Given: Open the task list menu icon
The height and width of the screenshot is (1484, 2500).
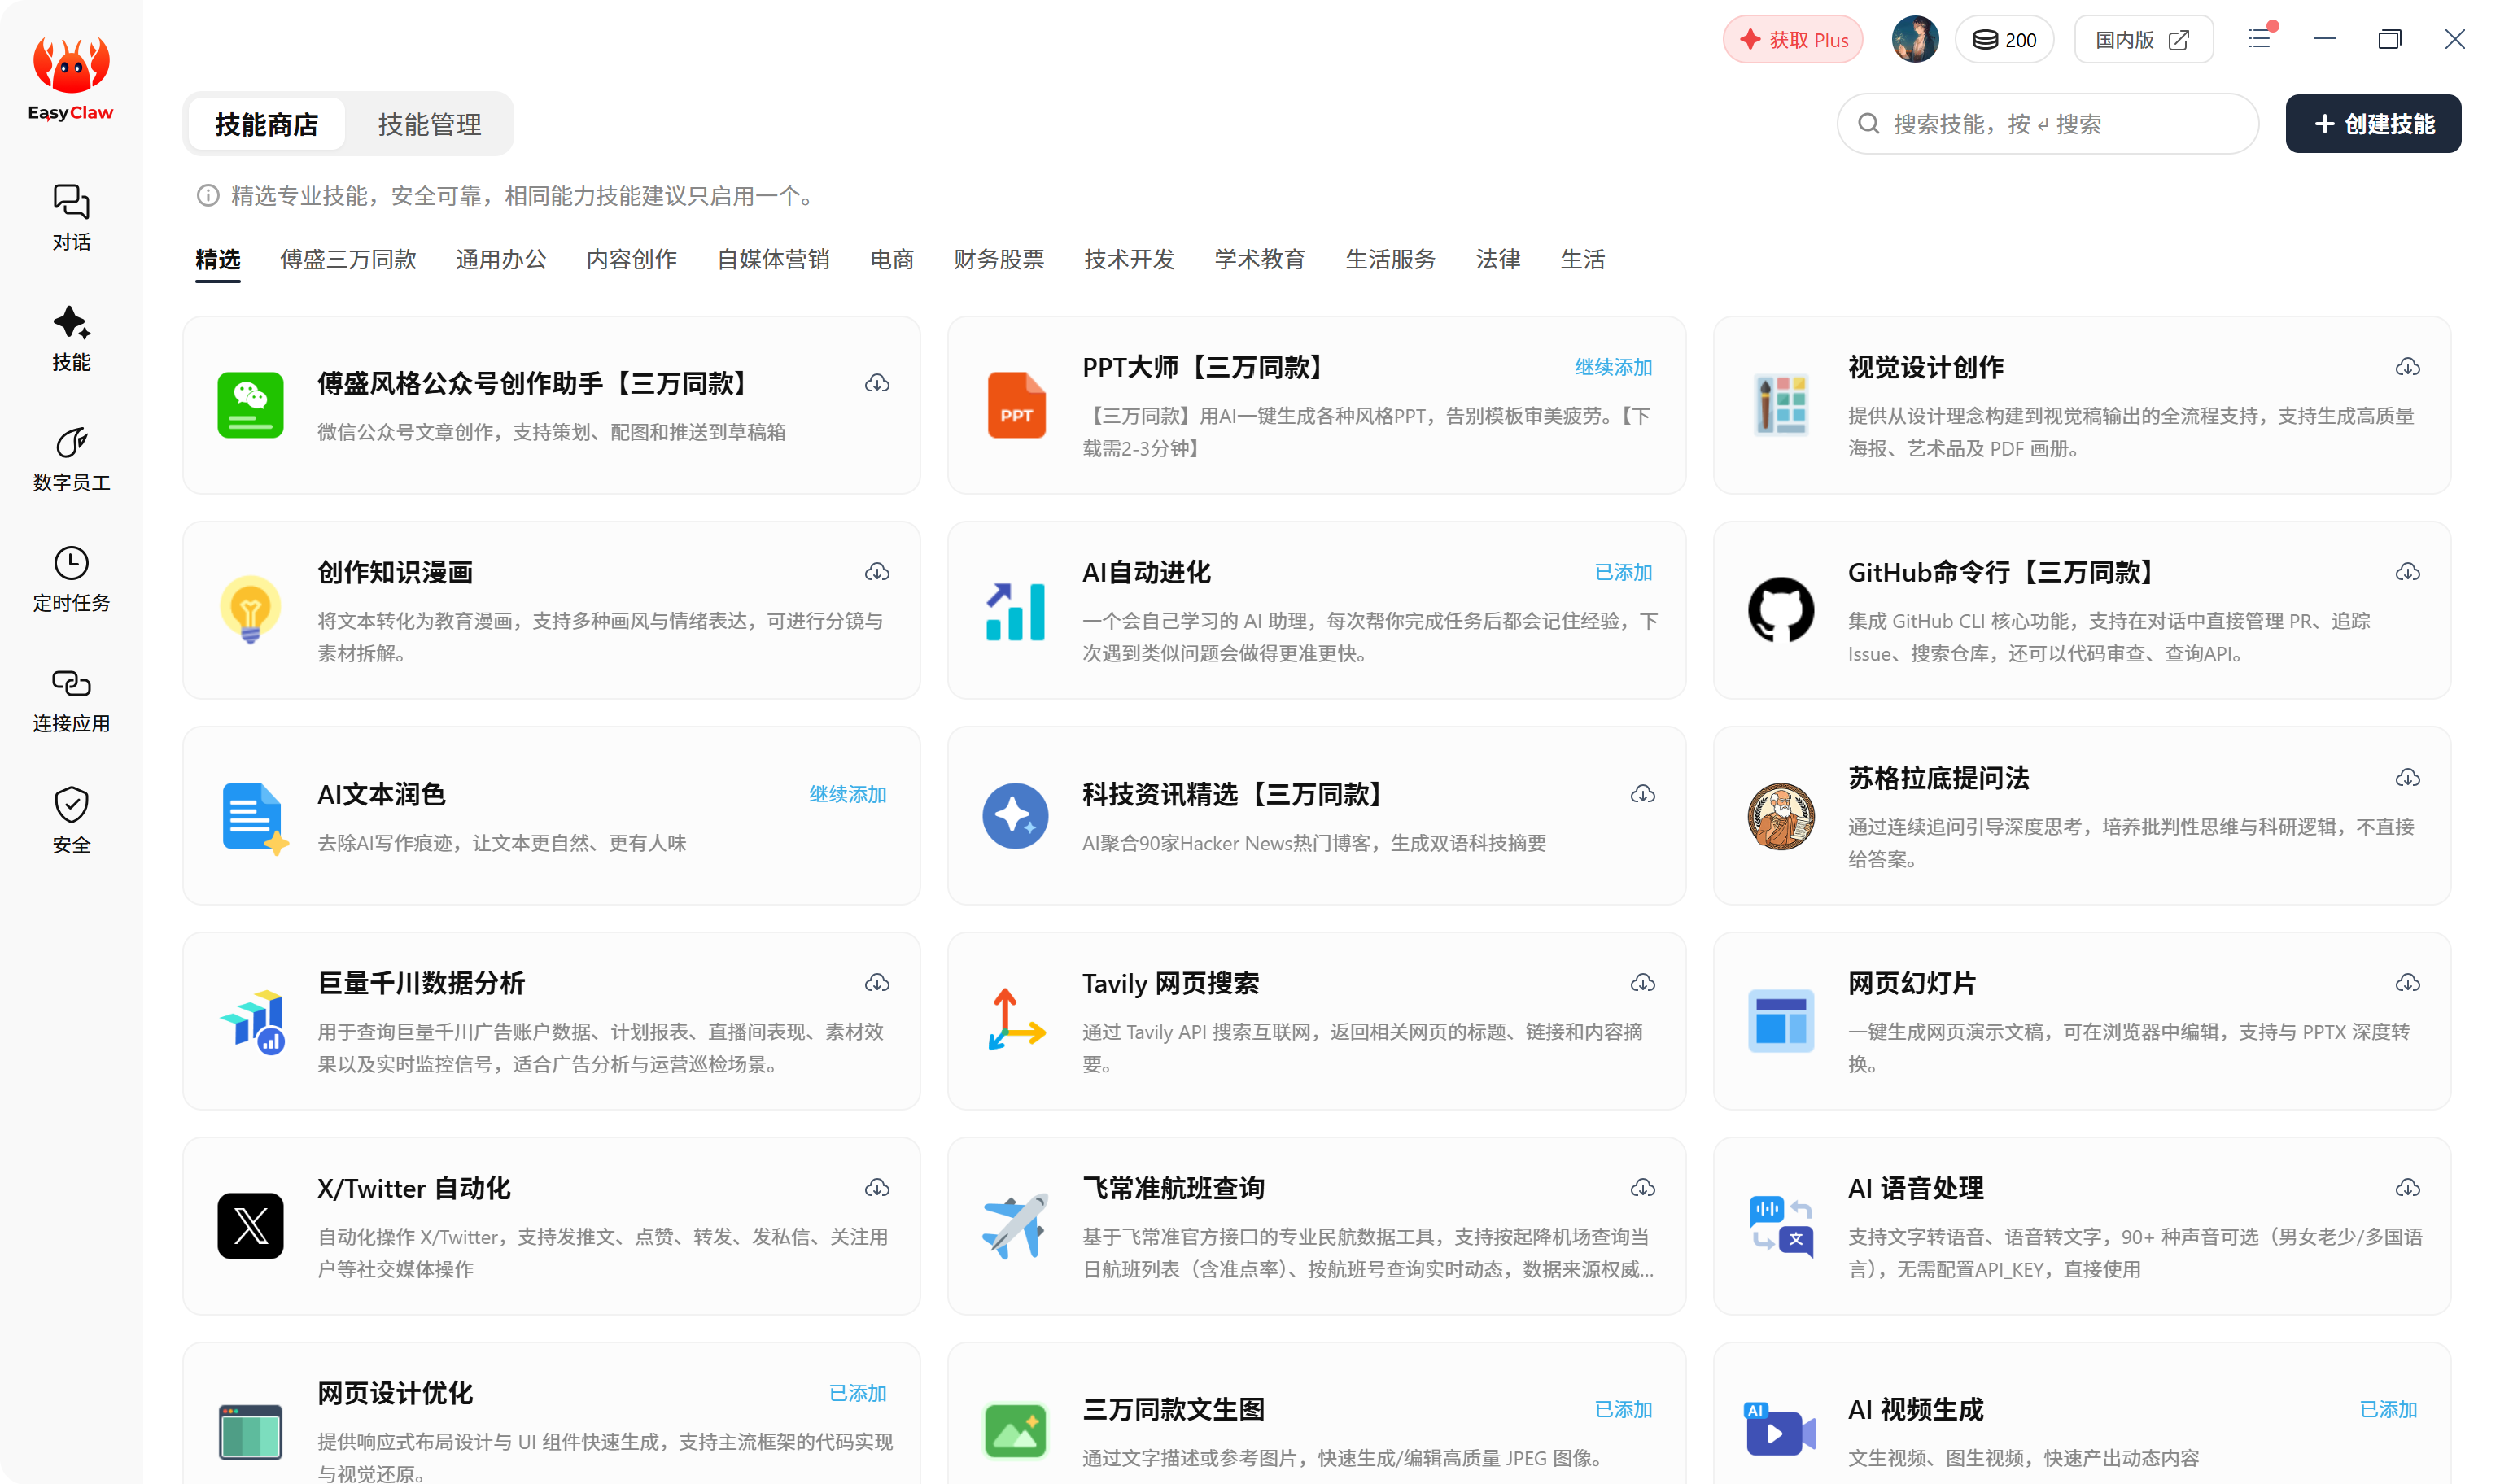Looking at the screenshot, I should pyautogui.click(x=2259, y=38).
